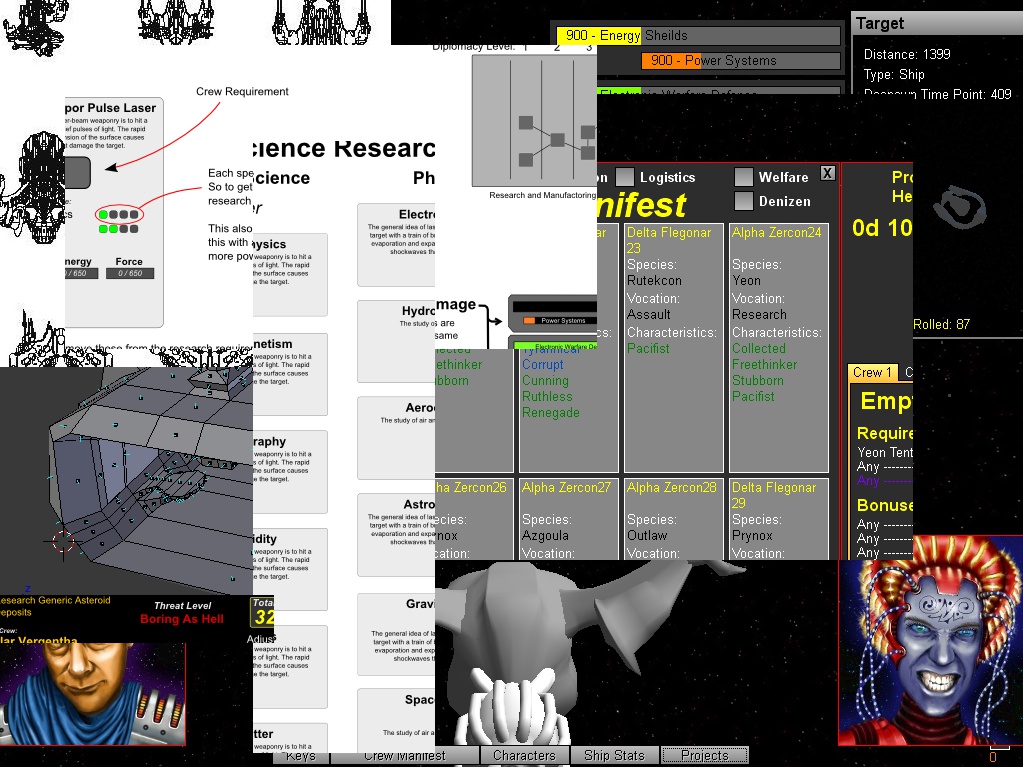
Task: Toggle the Denizen checkbox
Action: click(744, 201)
